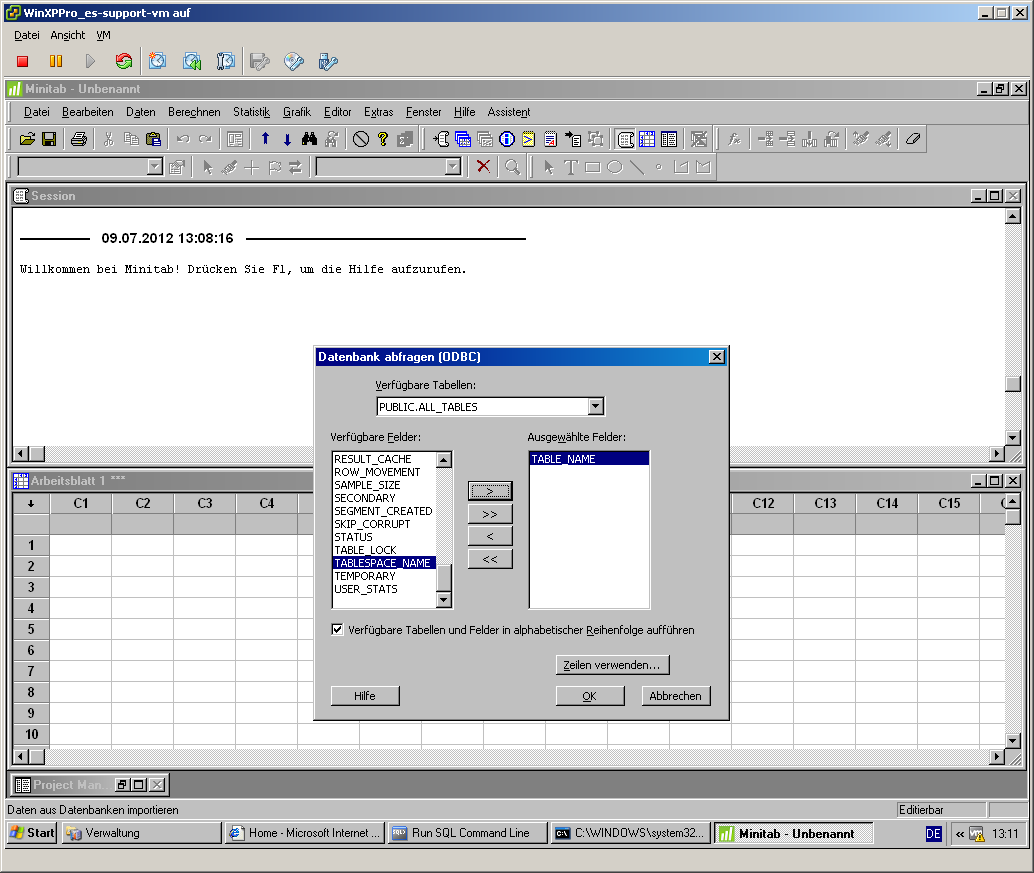This screenshot has width=1034, height=873.
Task: Open Minitab's Datei menu
Action: coord(36,112)
